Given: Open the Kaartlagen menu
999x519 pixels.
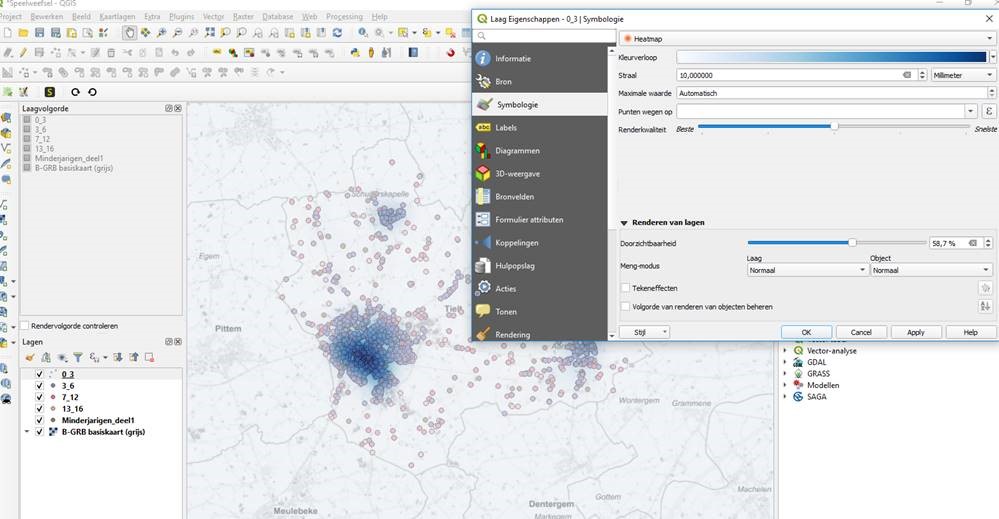Looking at the screenshot, I should point(117,17).
